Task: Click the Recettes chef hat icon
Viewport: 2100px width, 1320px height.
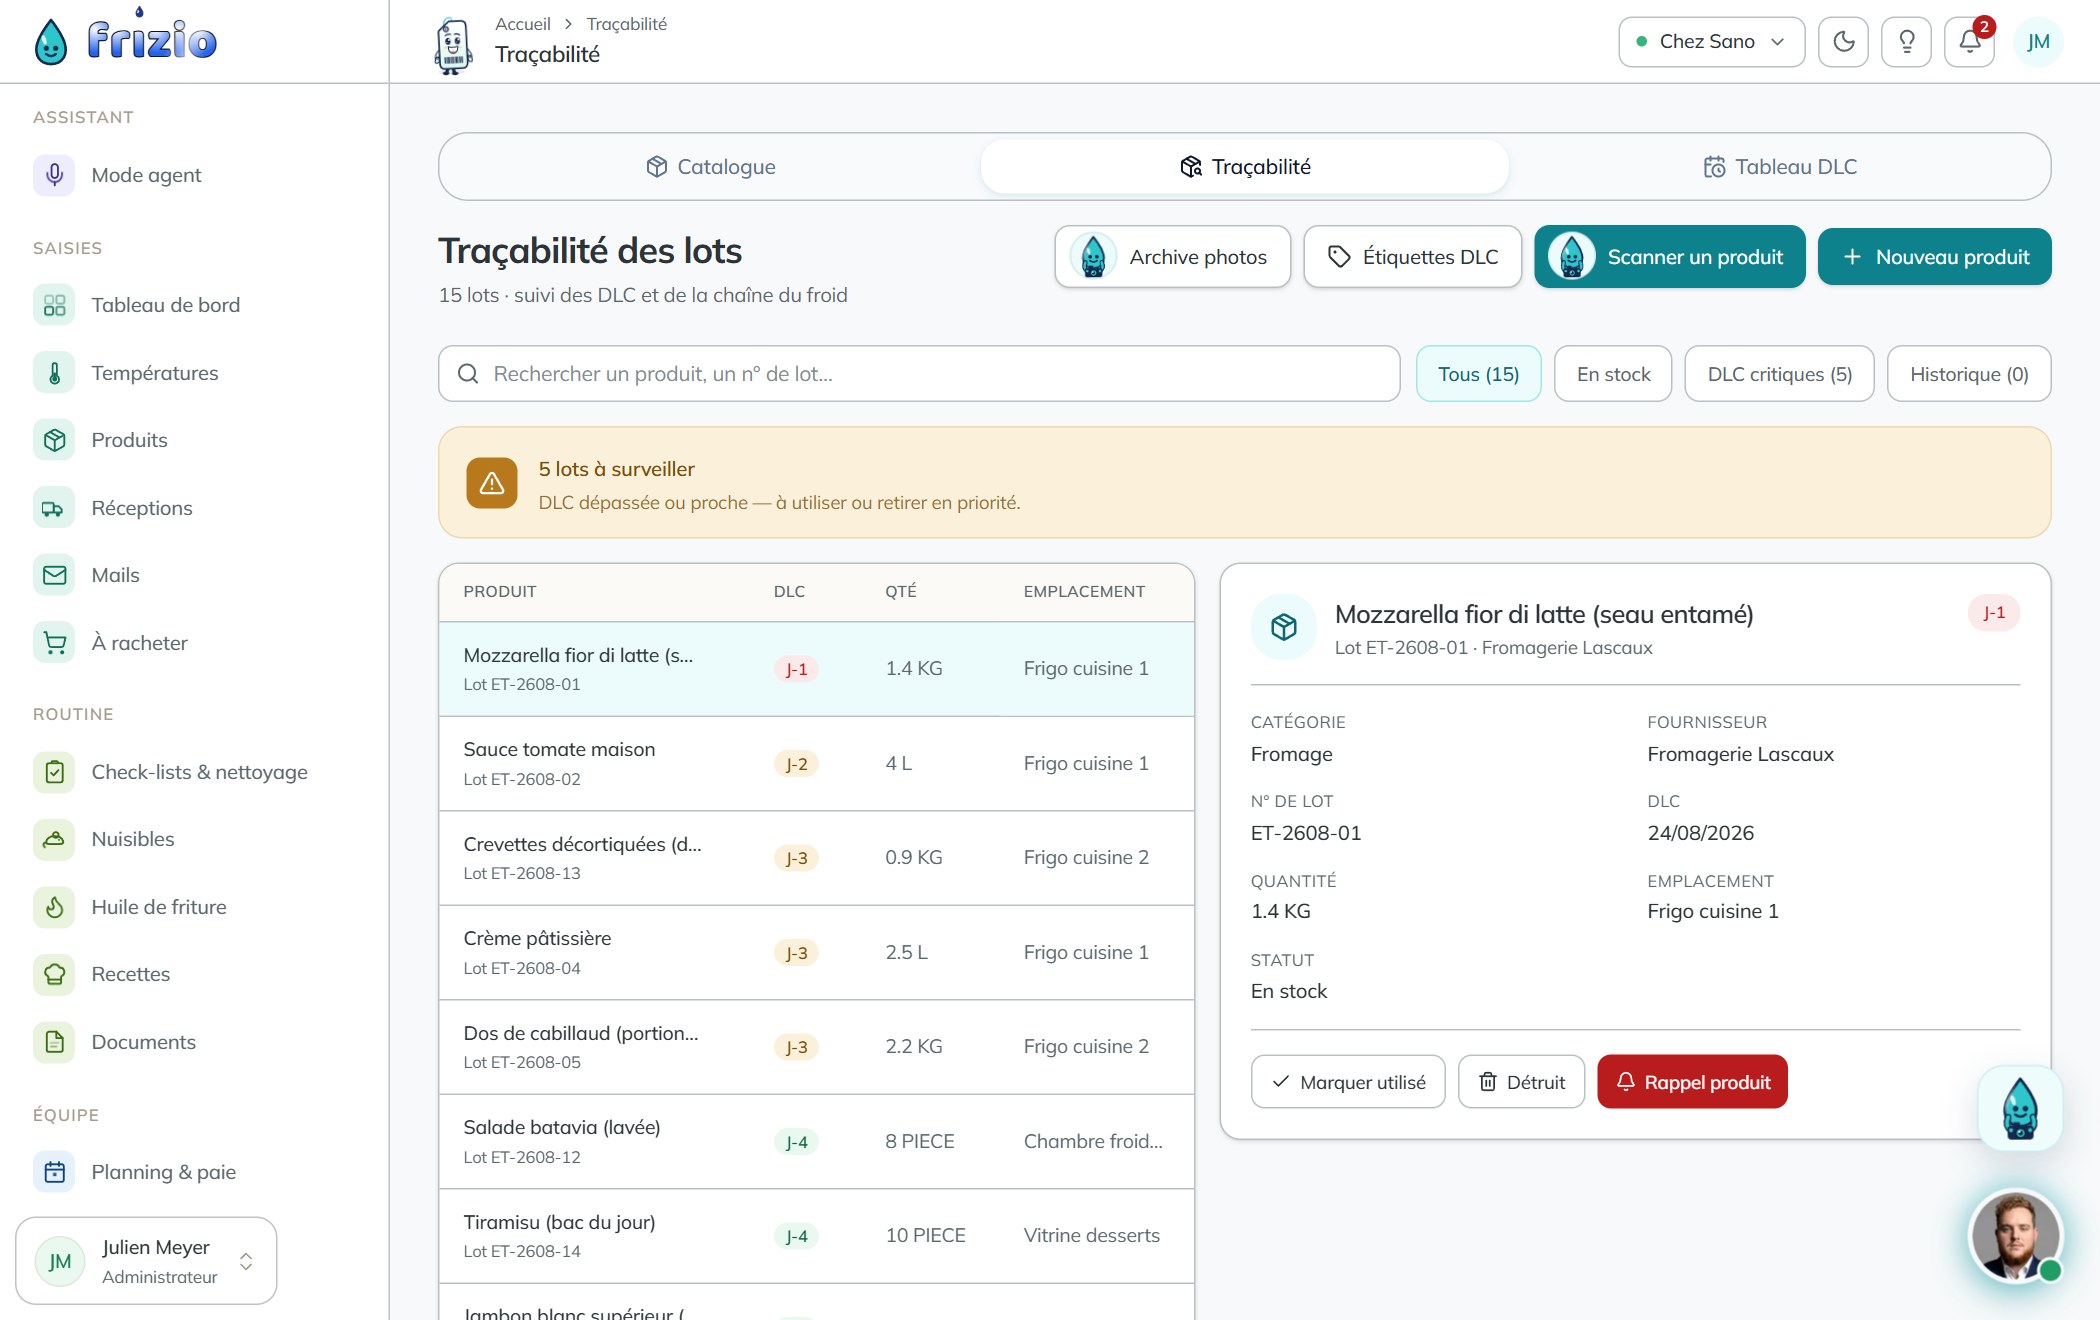Action: click(54, 974)
